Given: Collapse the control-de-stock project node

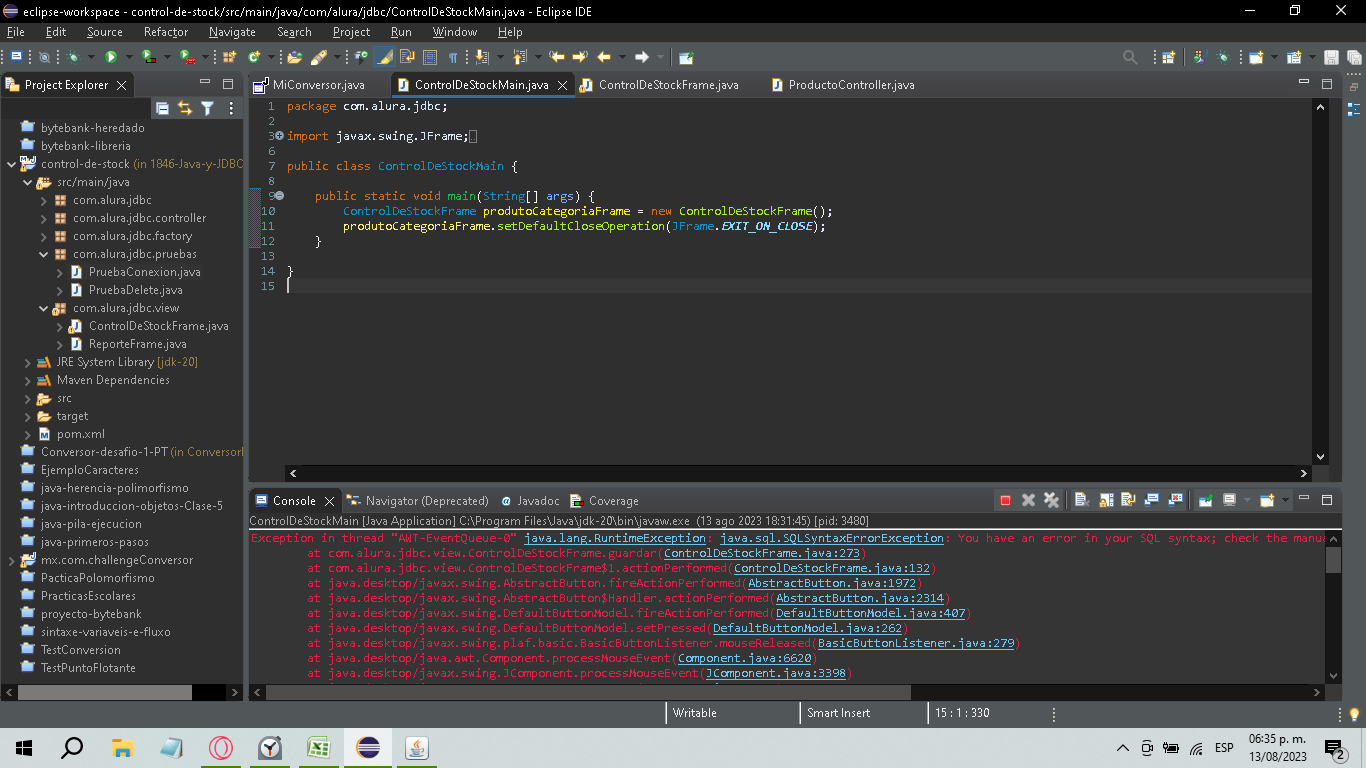Looking at the screenshot, I should click(12, 164).
